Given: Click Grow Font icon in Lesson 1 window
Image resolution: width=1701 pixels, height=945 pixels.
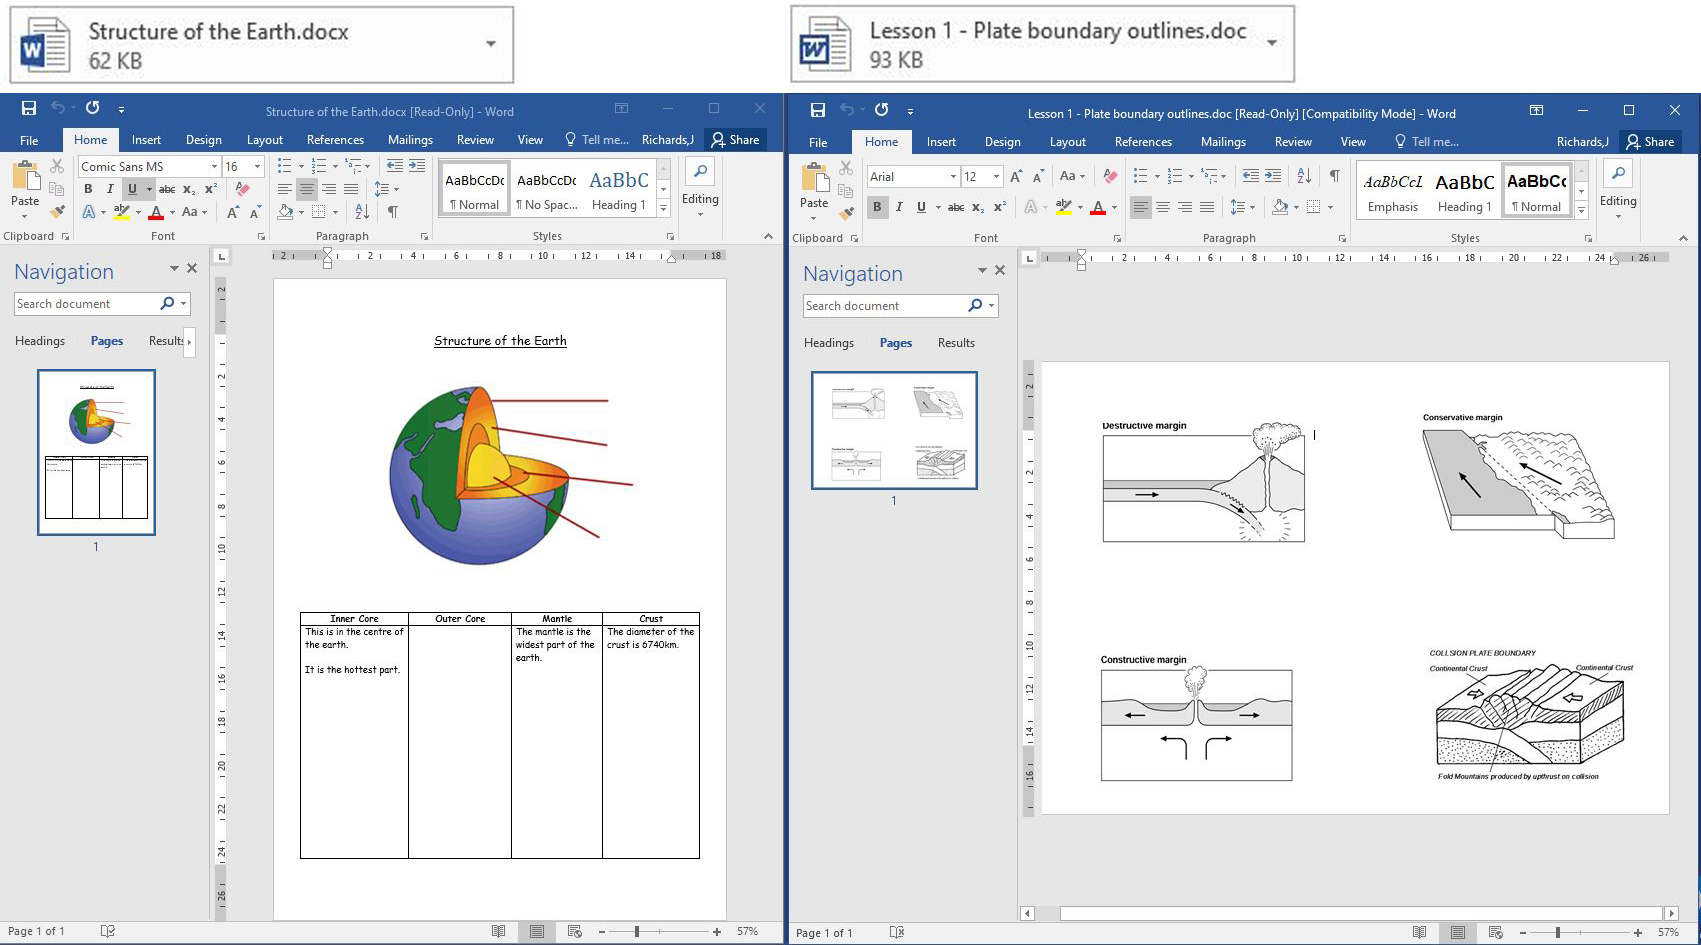Looking at the screenshot, I should point(1016,177).
